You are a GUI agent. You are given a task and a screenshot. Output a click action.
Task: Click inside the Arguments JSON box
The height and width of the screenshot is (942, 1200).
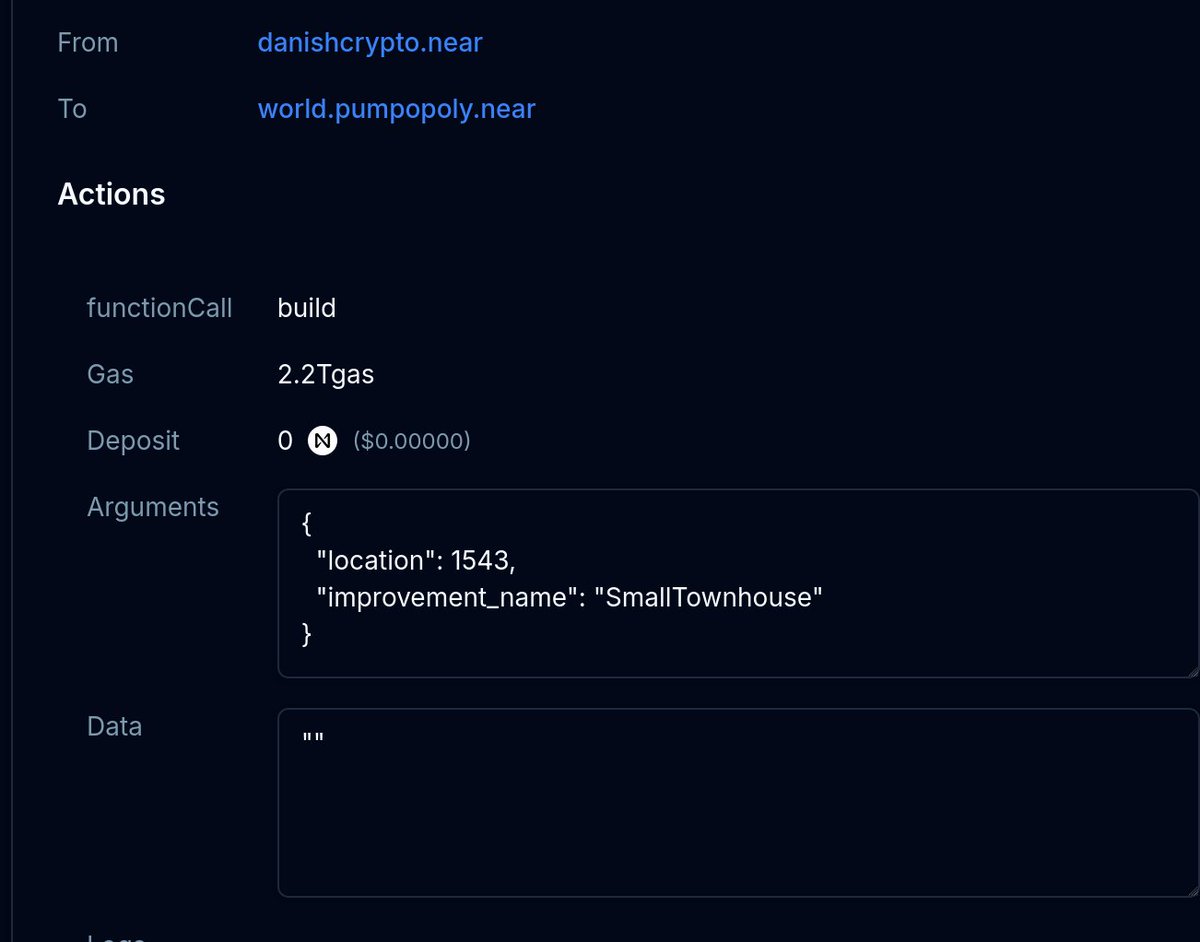coord(738,583)
